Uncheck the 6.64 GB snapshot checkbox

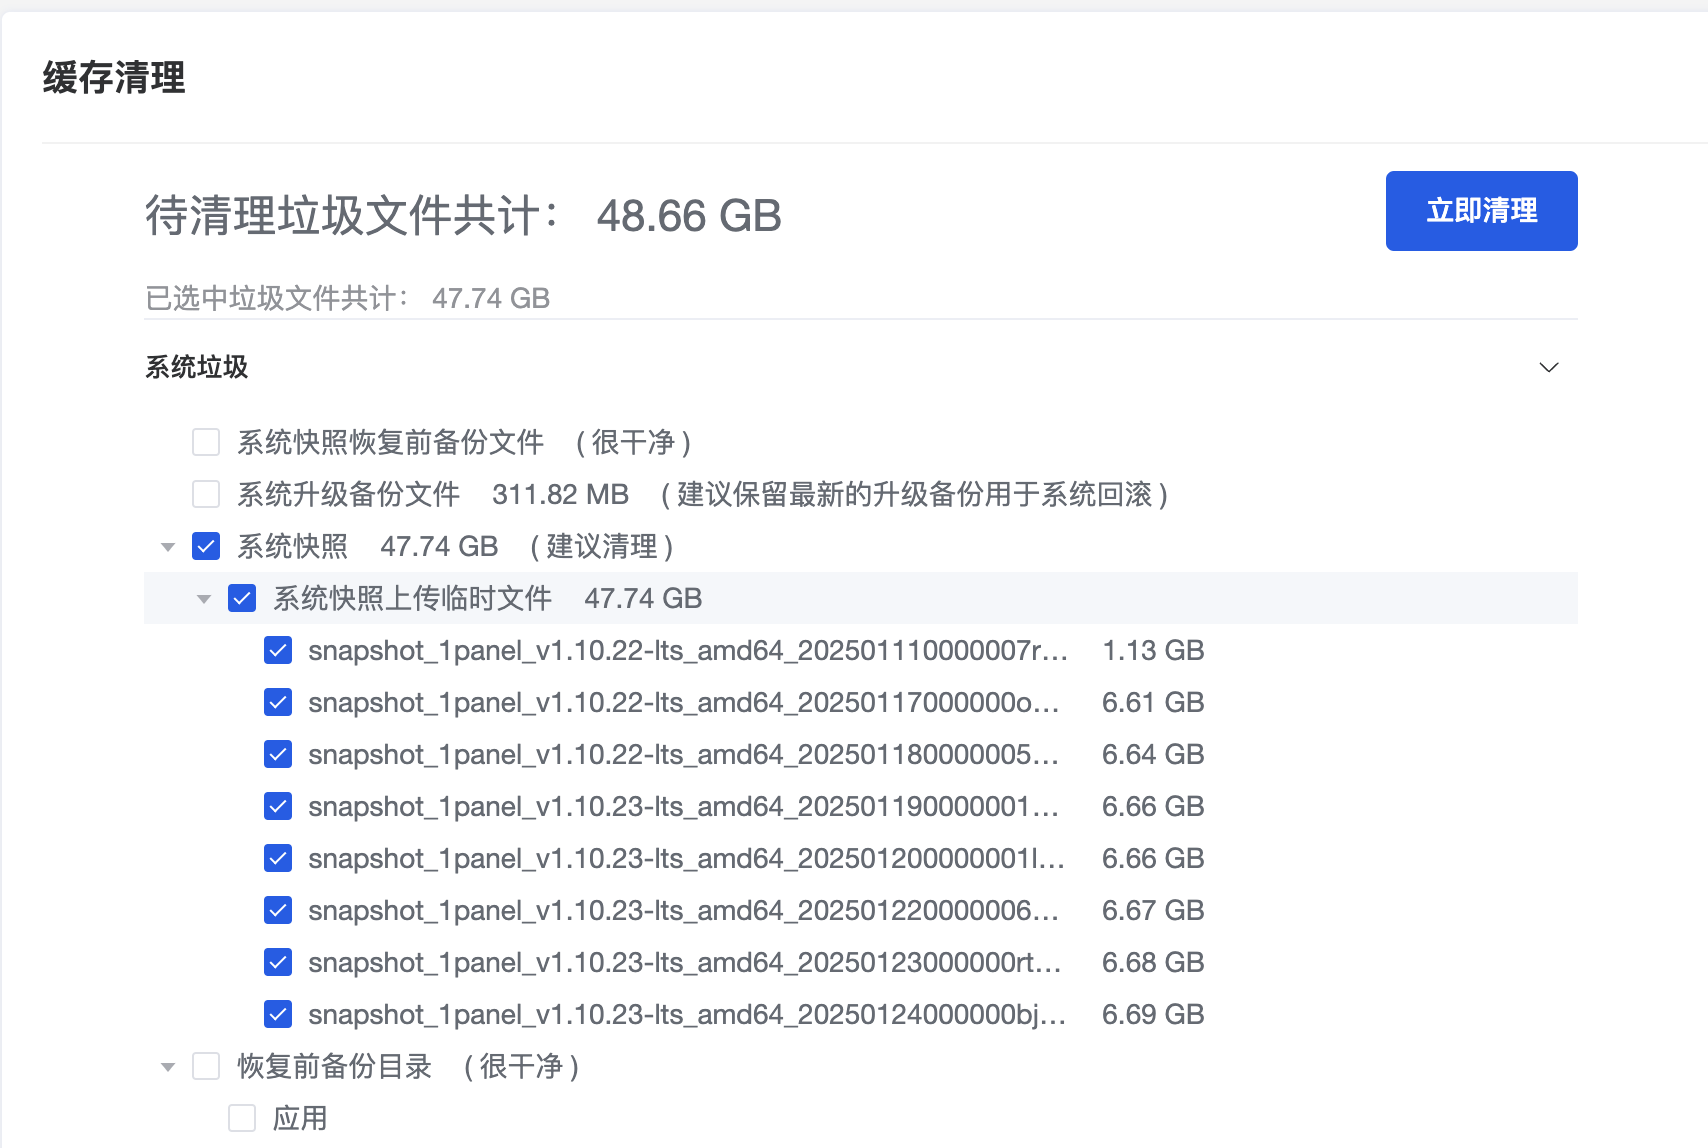(278, 754)
